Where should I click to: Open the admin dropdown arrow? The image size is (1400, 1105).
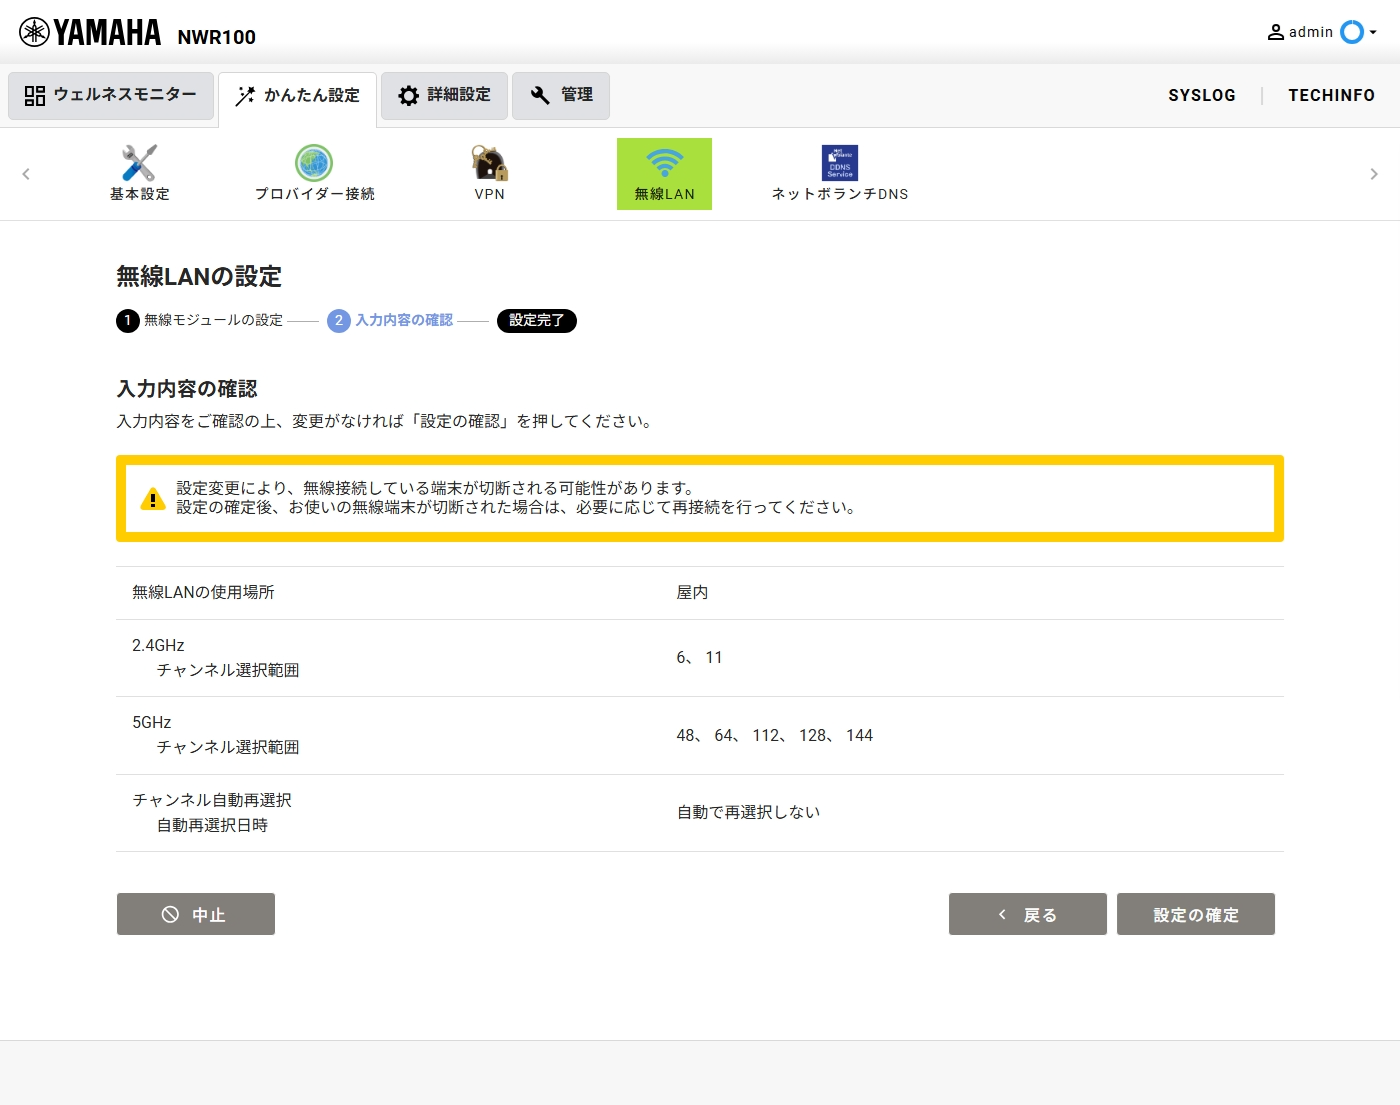(x=1374, y=32)
